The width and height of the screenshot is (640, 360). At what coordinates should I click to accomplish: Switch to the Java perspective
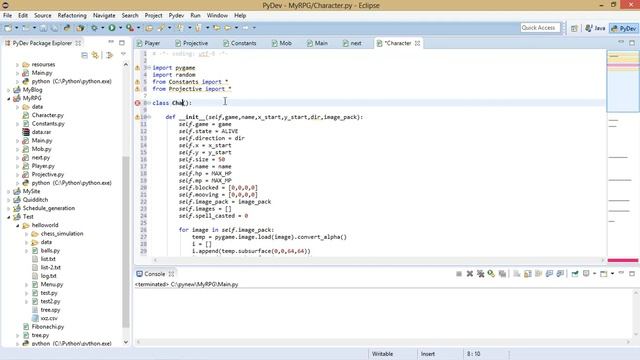click(x=595, y=28)
